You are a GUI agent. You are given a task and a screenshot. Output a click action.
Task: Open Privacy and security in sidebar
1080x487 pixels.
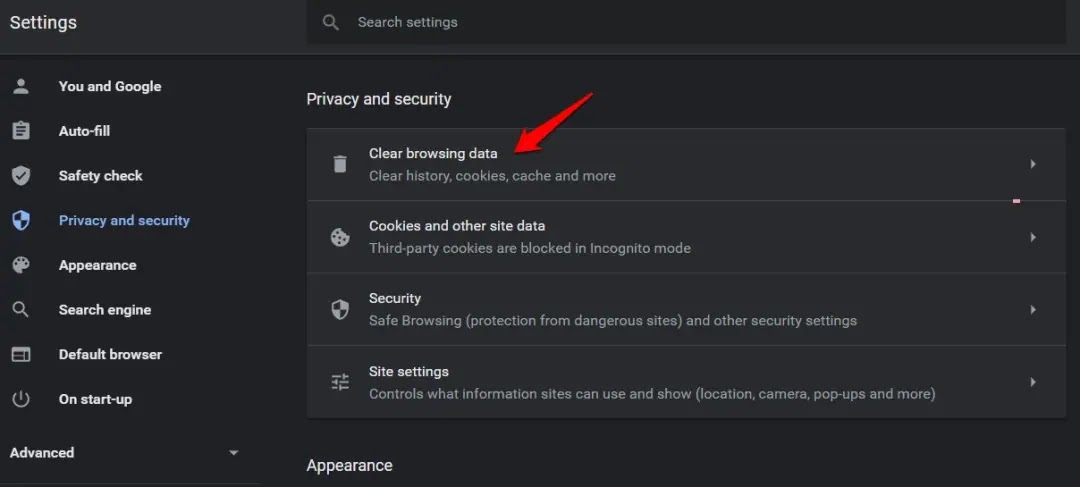124,221
